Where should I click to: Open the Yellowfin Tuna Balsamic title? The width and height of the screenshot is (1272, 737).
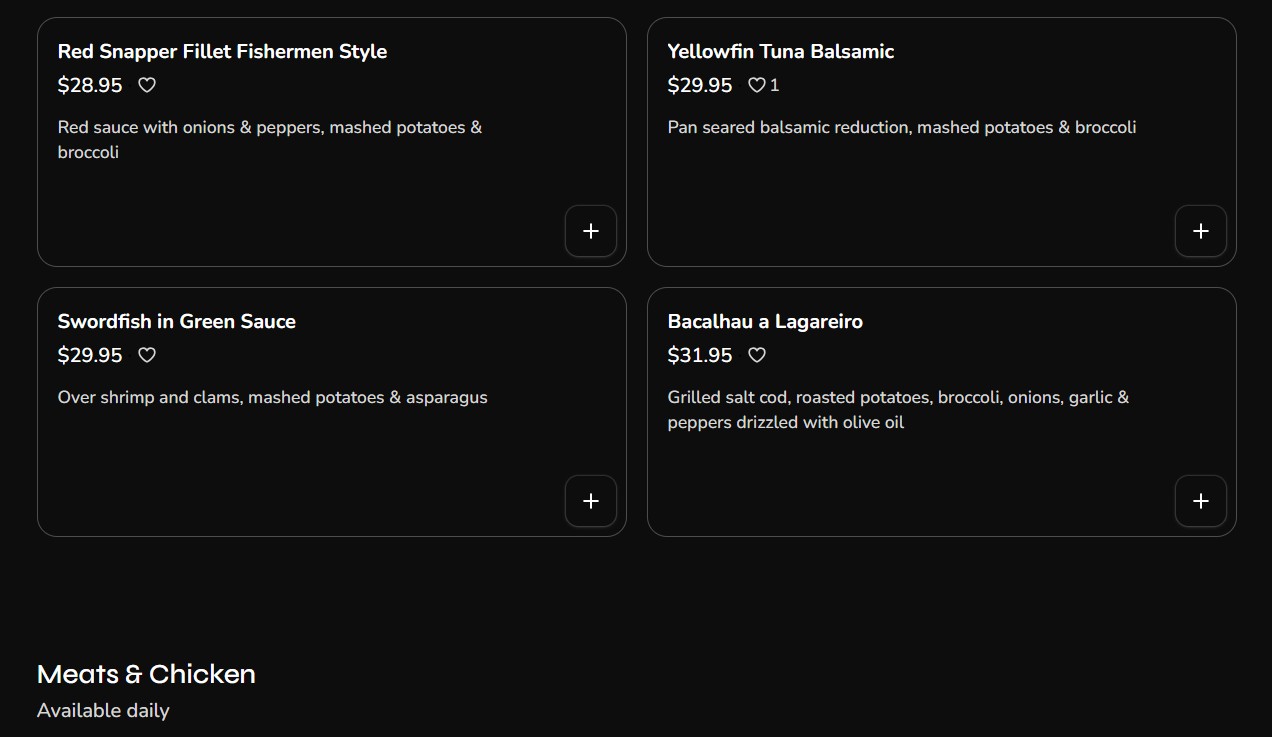click(780, 51)
